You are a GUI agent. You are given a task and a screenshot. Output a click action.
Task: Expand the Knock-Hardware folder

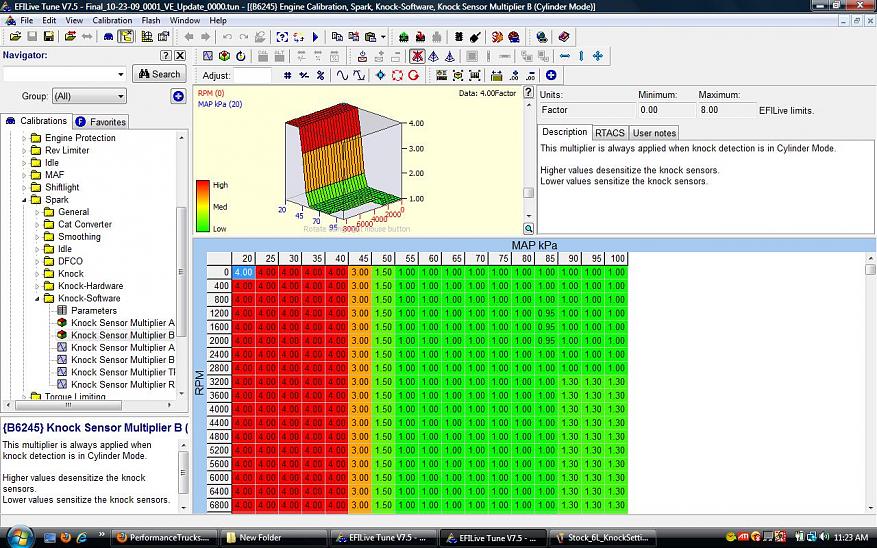click(x=37, y=286)
